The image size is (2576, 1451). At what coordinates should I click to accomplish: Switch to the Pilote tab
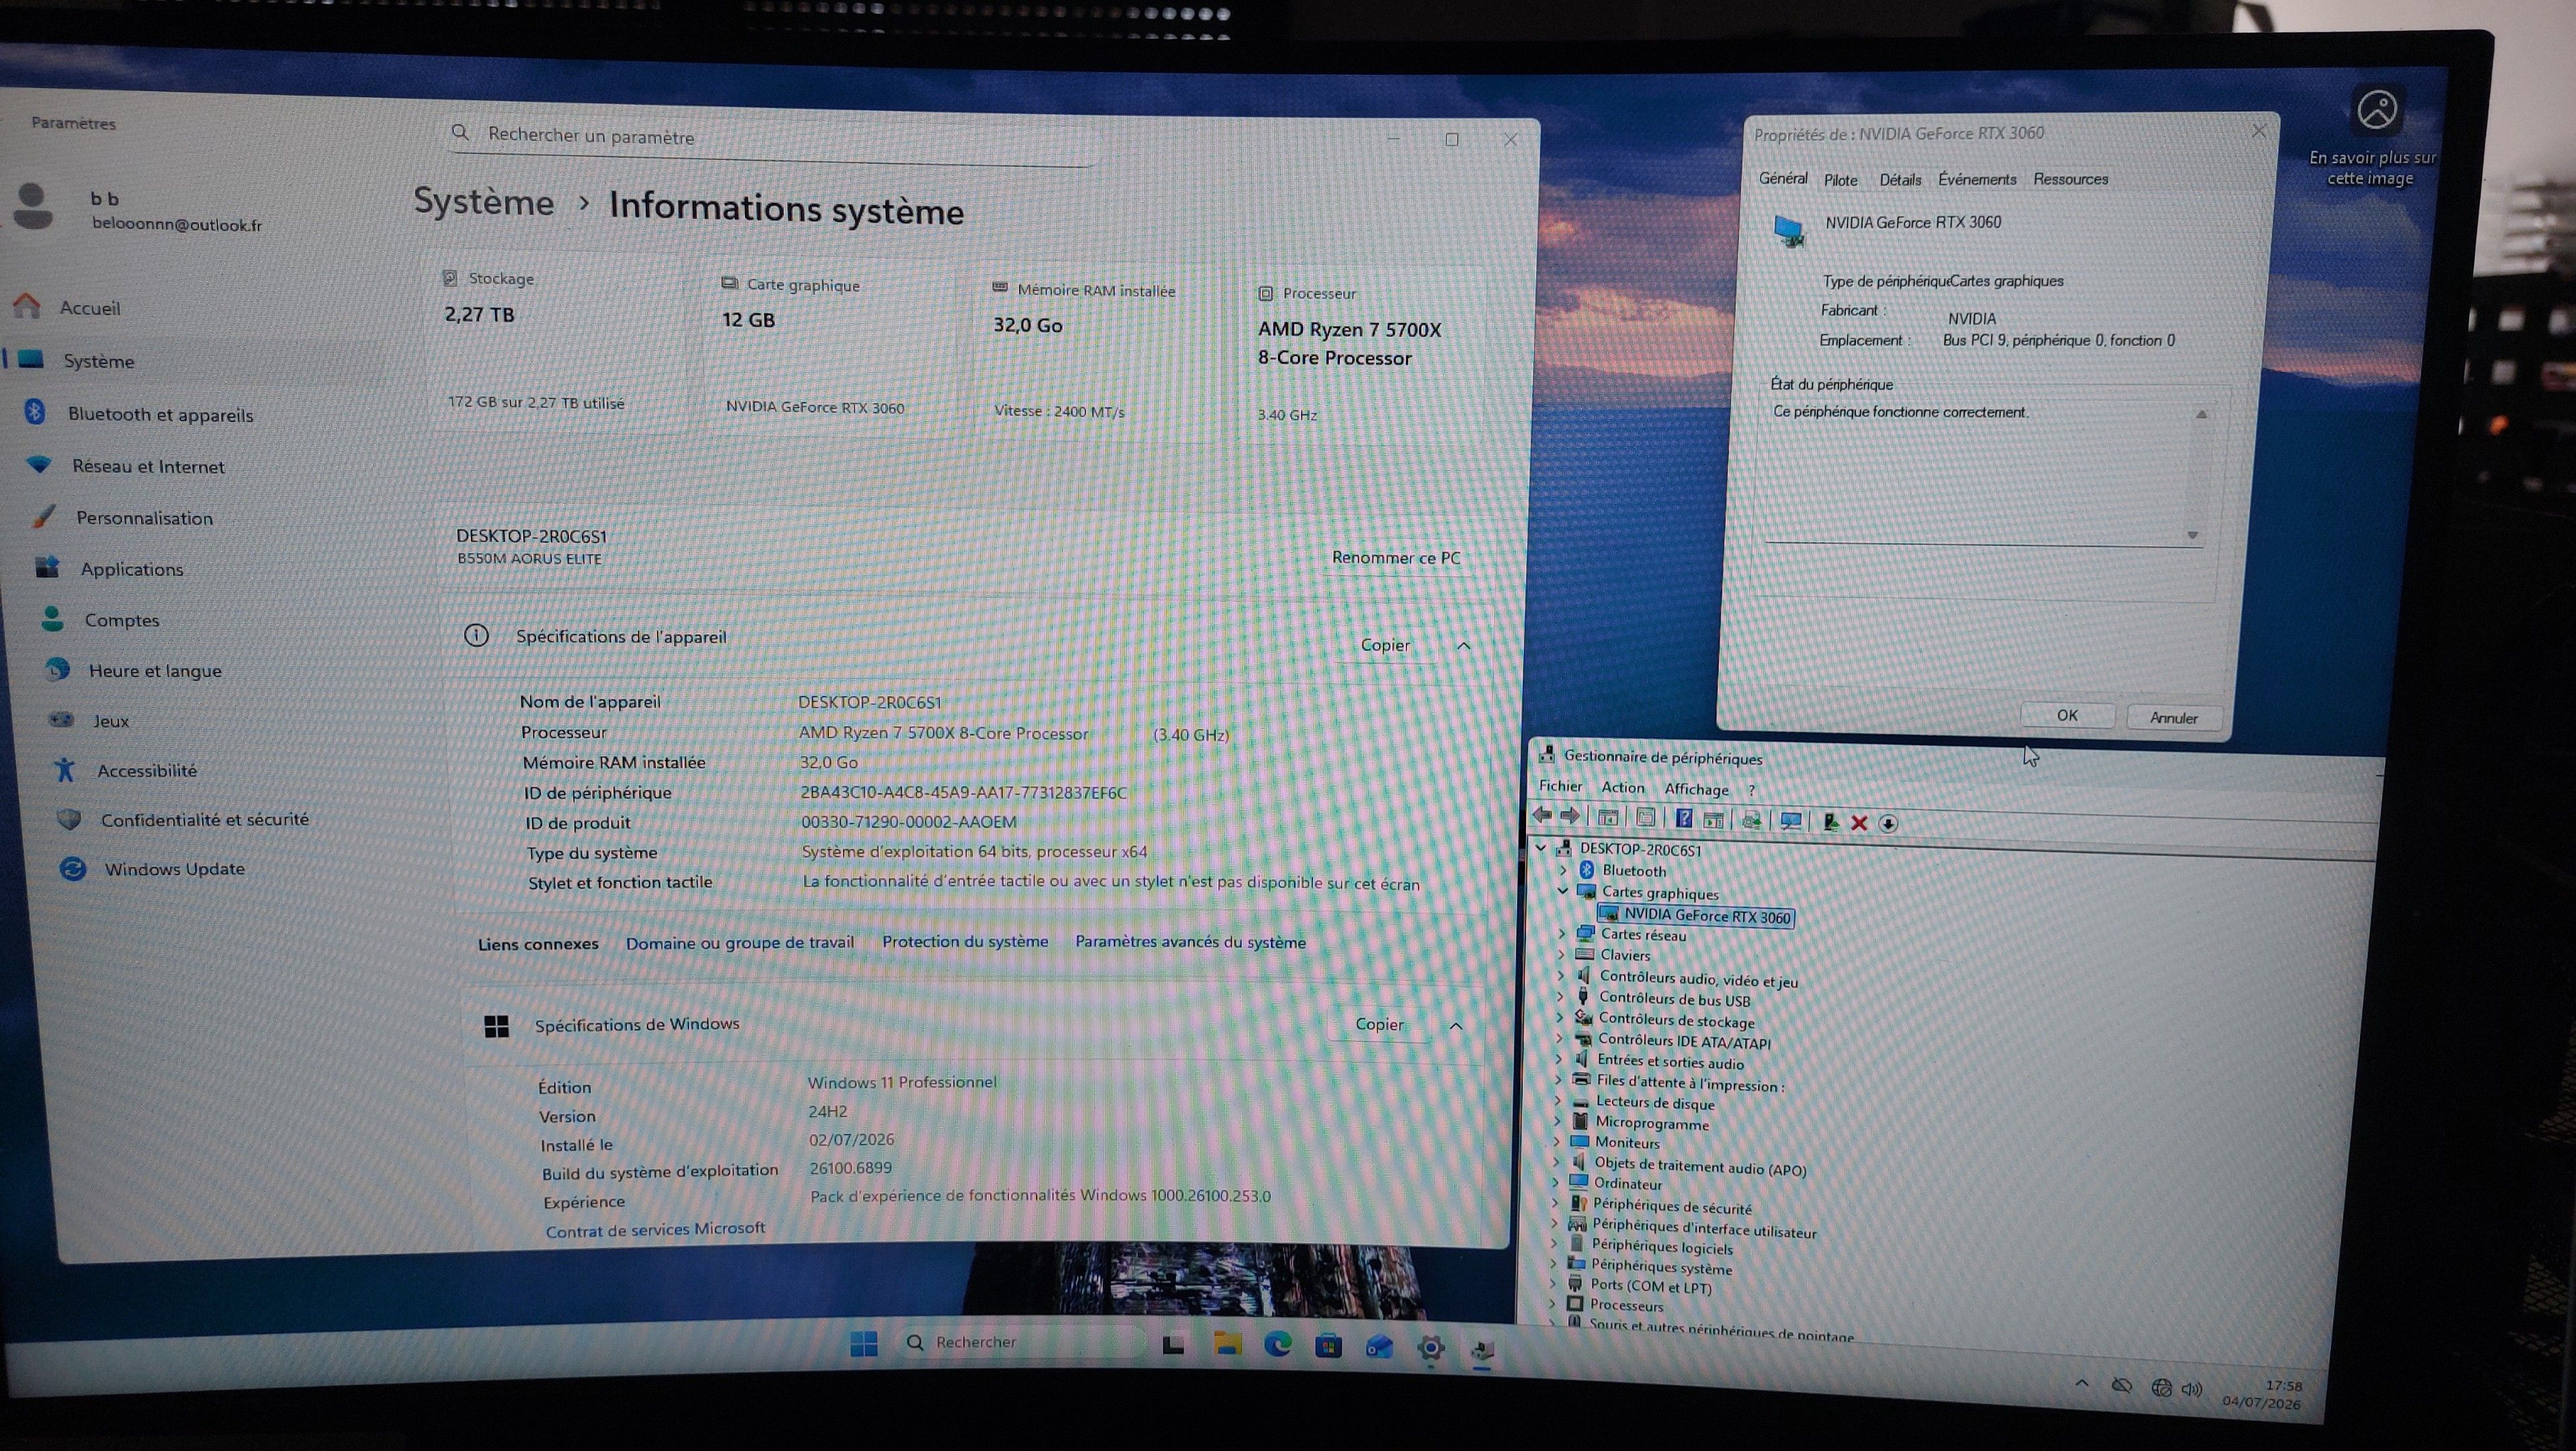coord(1840,180)
